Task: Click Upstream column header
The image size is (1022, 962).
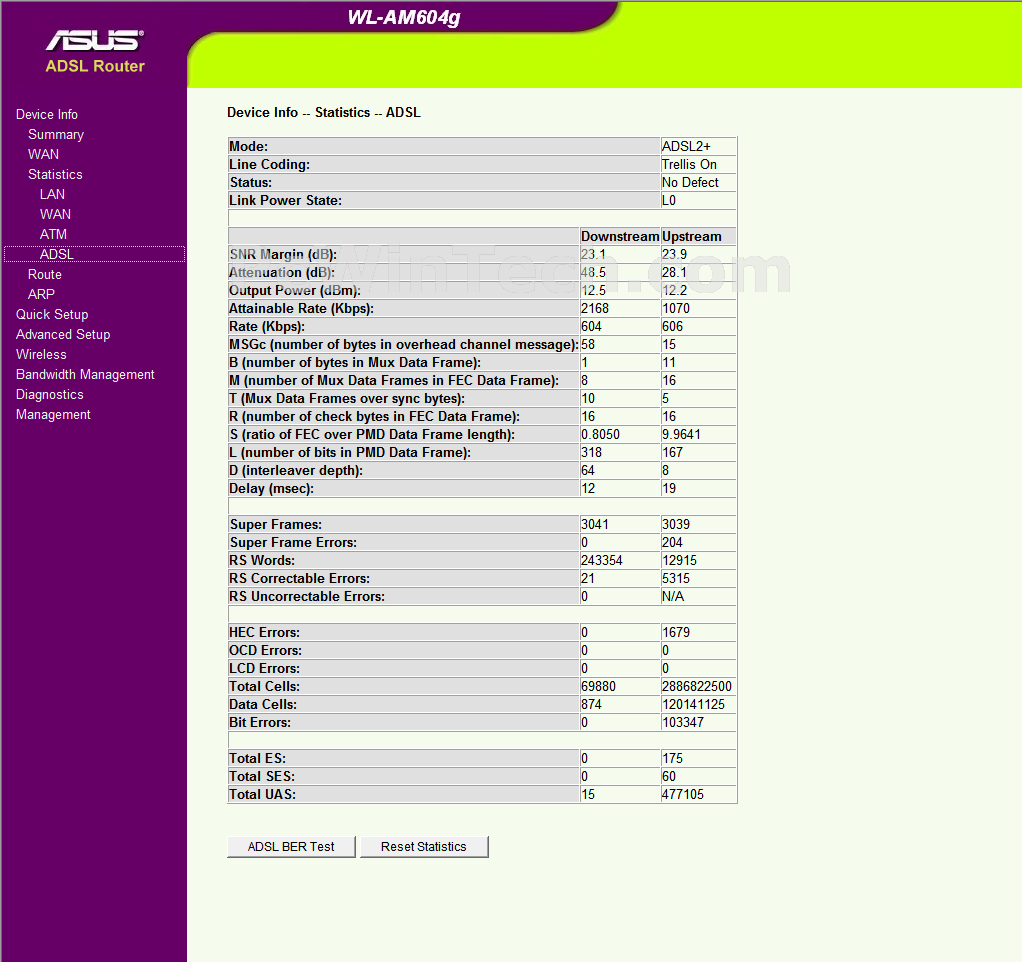Action: point(692,237)
